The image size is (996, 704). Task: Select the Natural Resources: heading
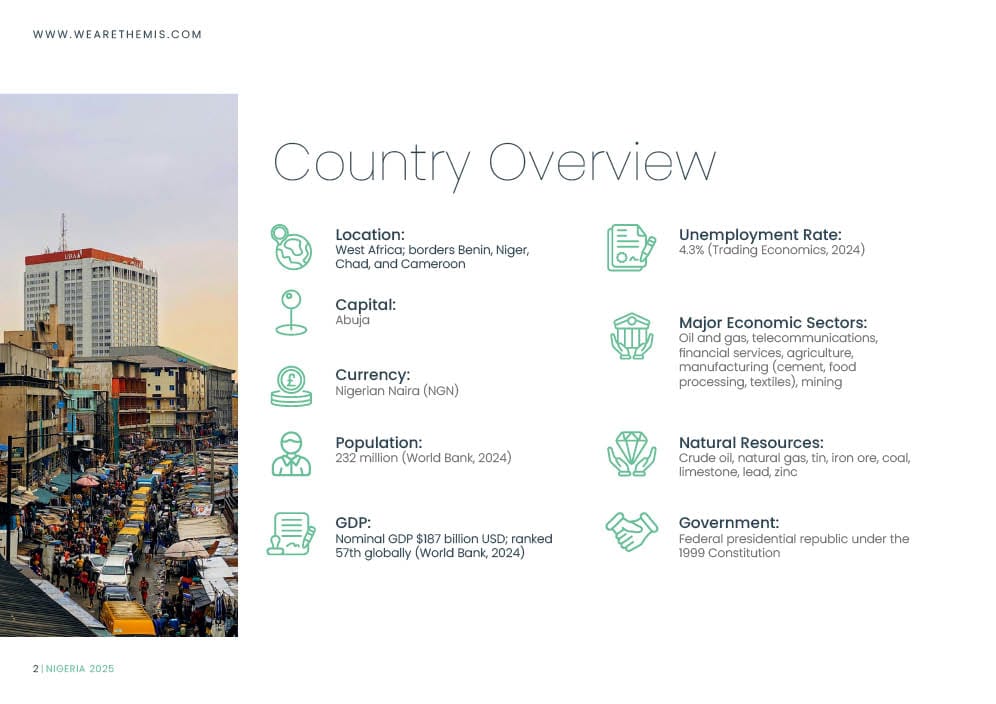(x=751, y=443)
